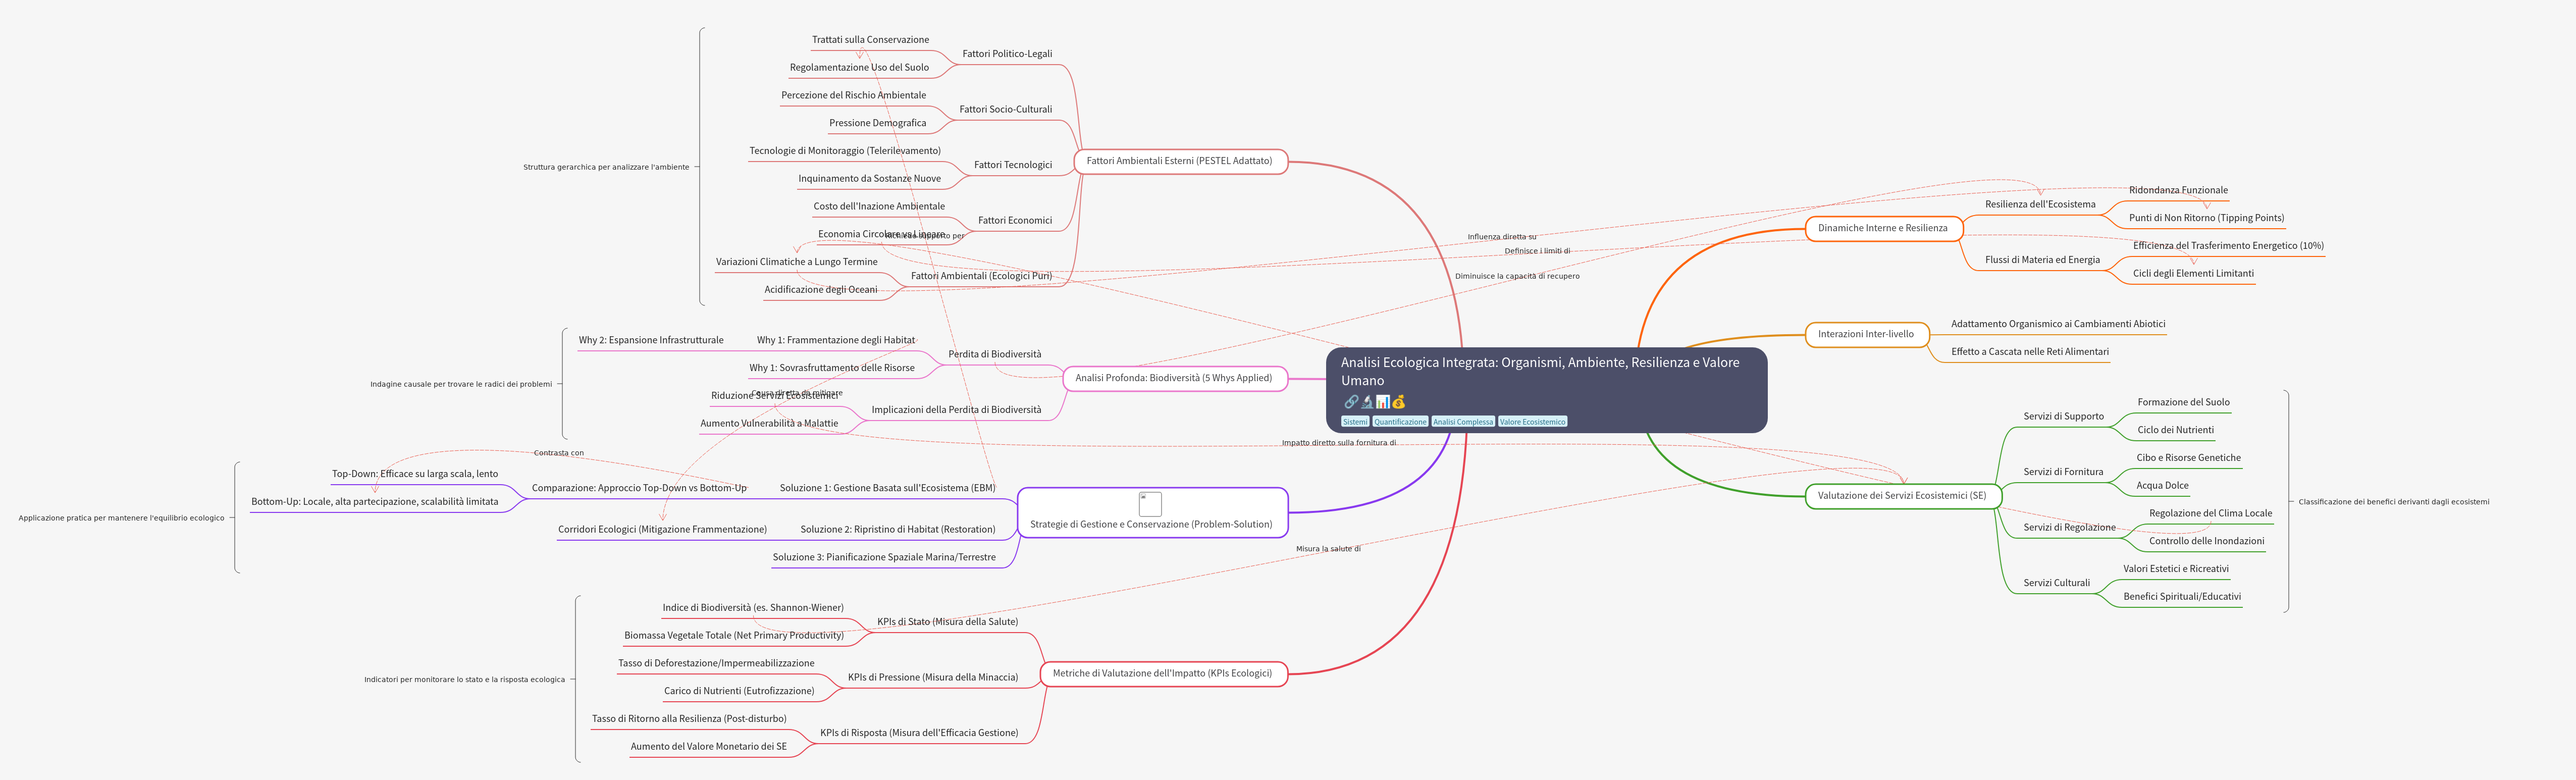
Task: Click the money bag icon in central node
Action: (x=1398, y=402)
